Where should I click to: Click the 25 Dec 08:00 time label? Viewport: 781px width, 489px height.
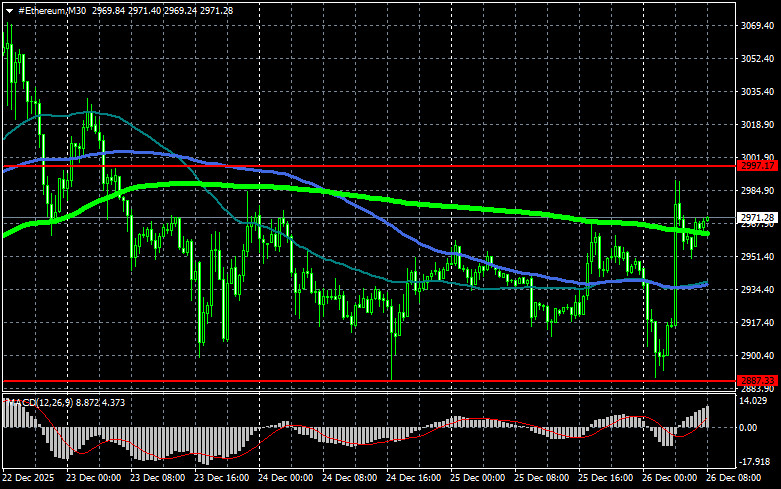point(541,478)
